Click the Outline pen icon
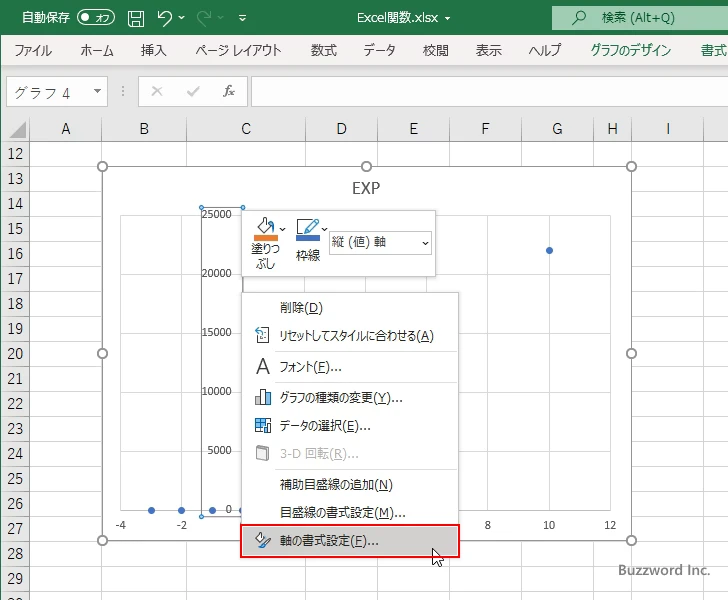Image resolution: width=728 pixels, height=600 pixels. [308, 229]
